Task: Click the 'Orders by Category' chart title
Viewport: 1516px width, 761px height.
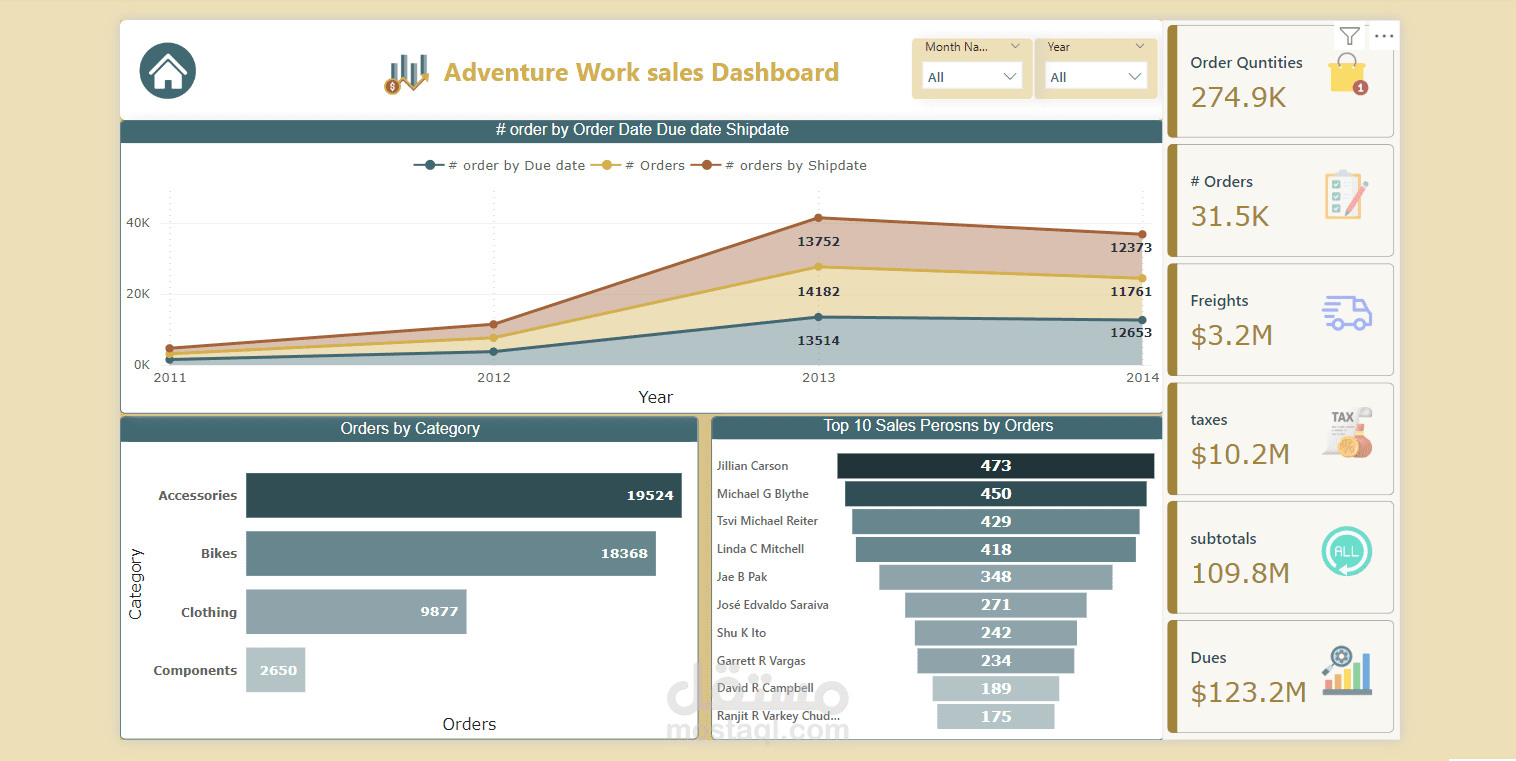Action: coord(410,429)
